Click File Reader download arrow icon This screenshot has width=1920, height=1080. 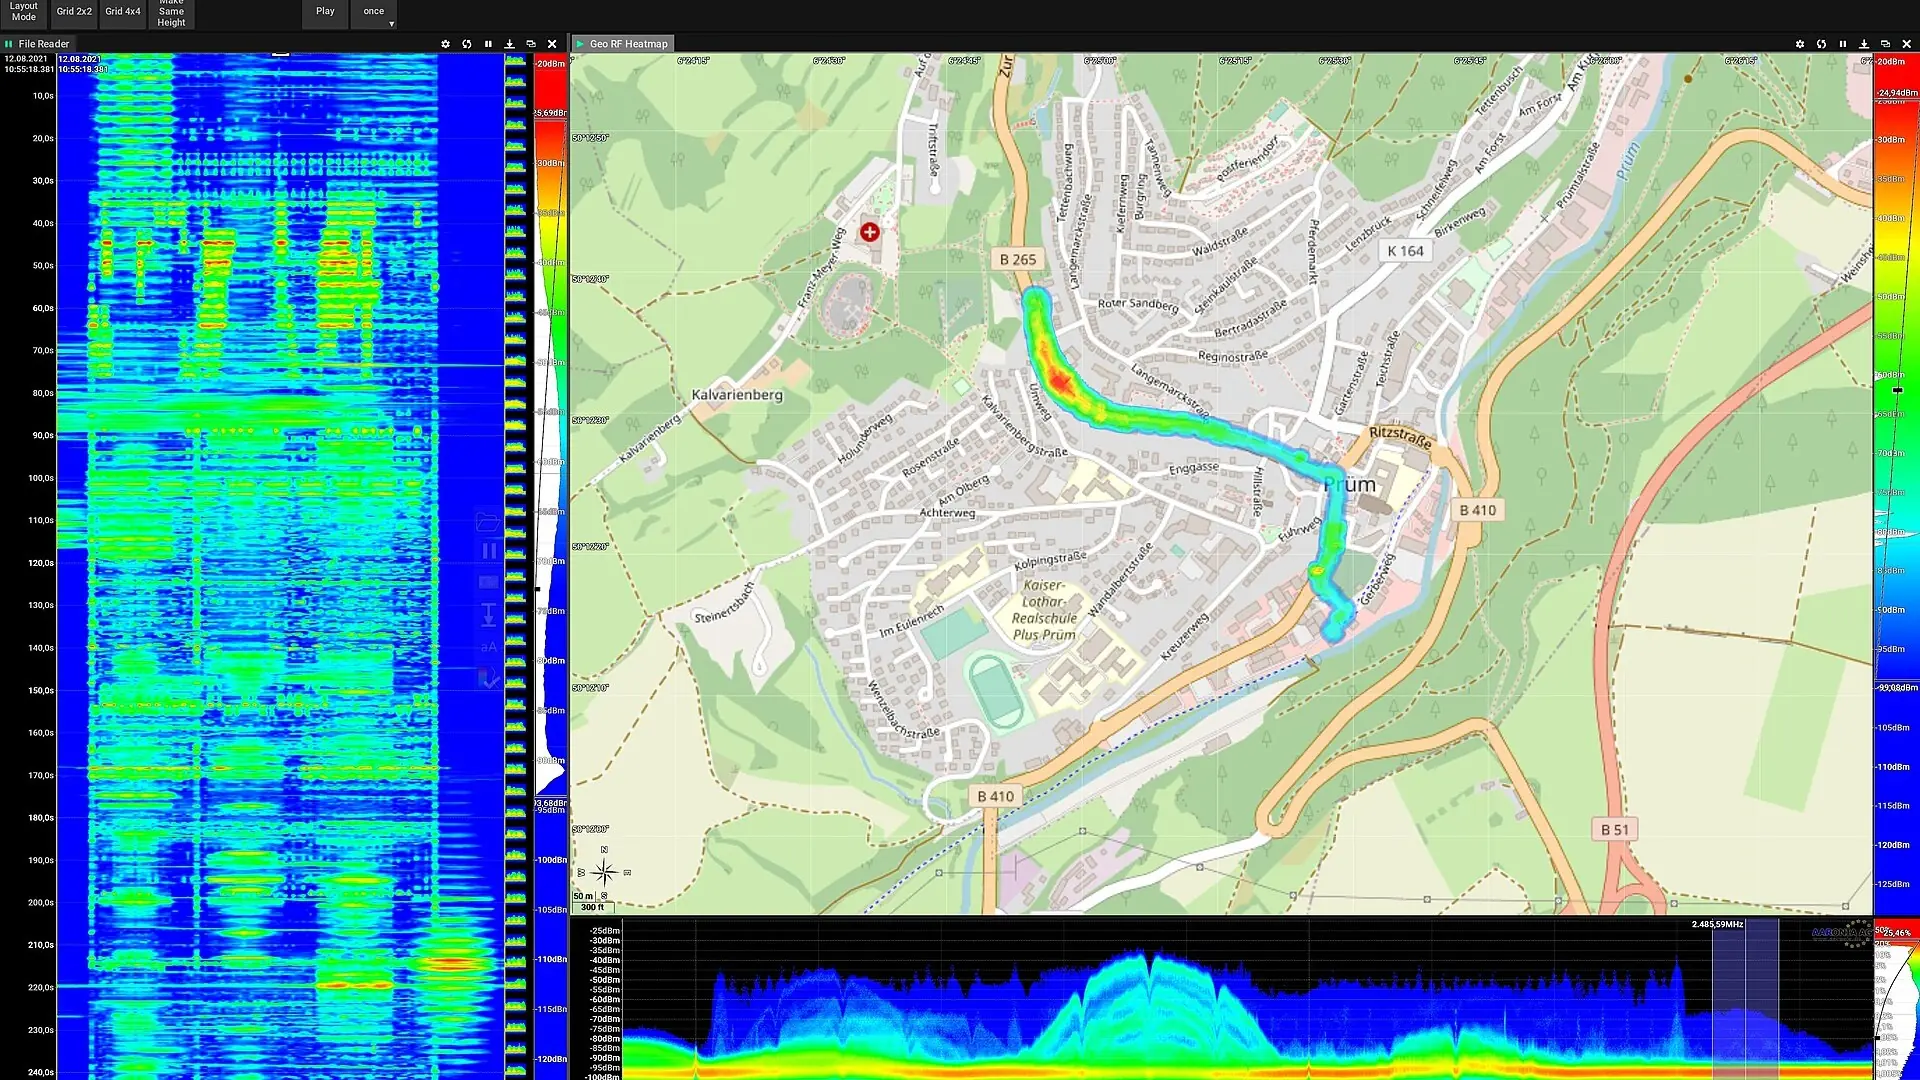point(509,44)
